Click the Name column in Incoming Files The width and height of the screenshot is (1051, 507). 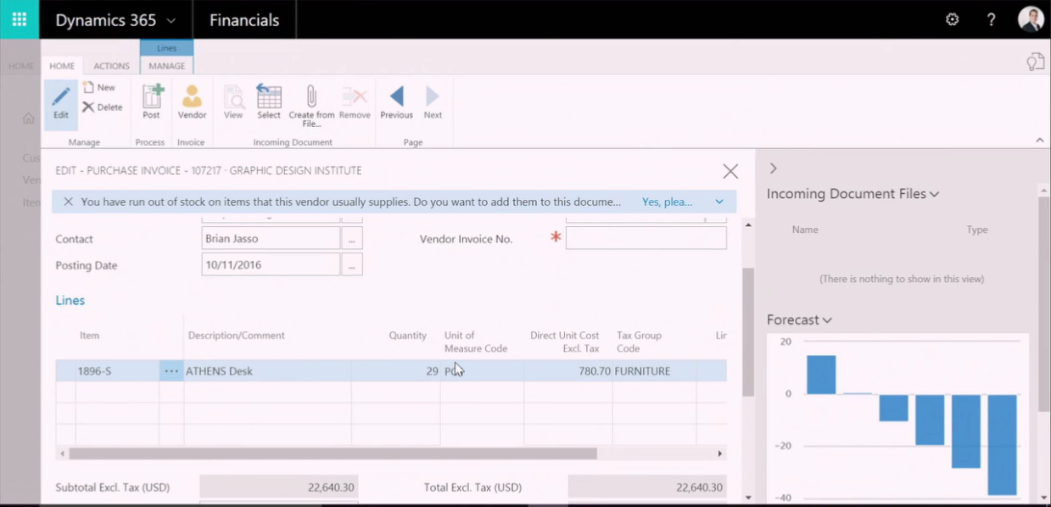tap(805, 229)
